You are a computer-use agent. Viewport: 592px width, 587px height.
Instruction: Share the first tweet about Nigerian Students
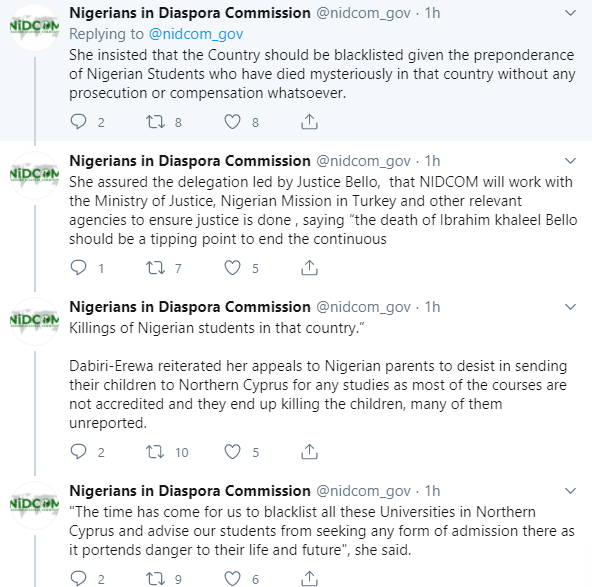click(x=309, y=122)
